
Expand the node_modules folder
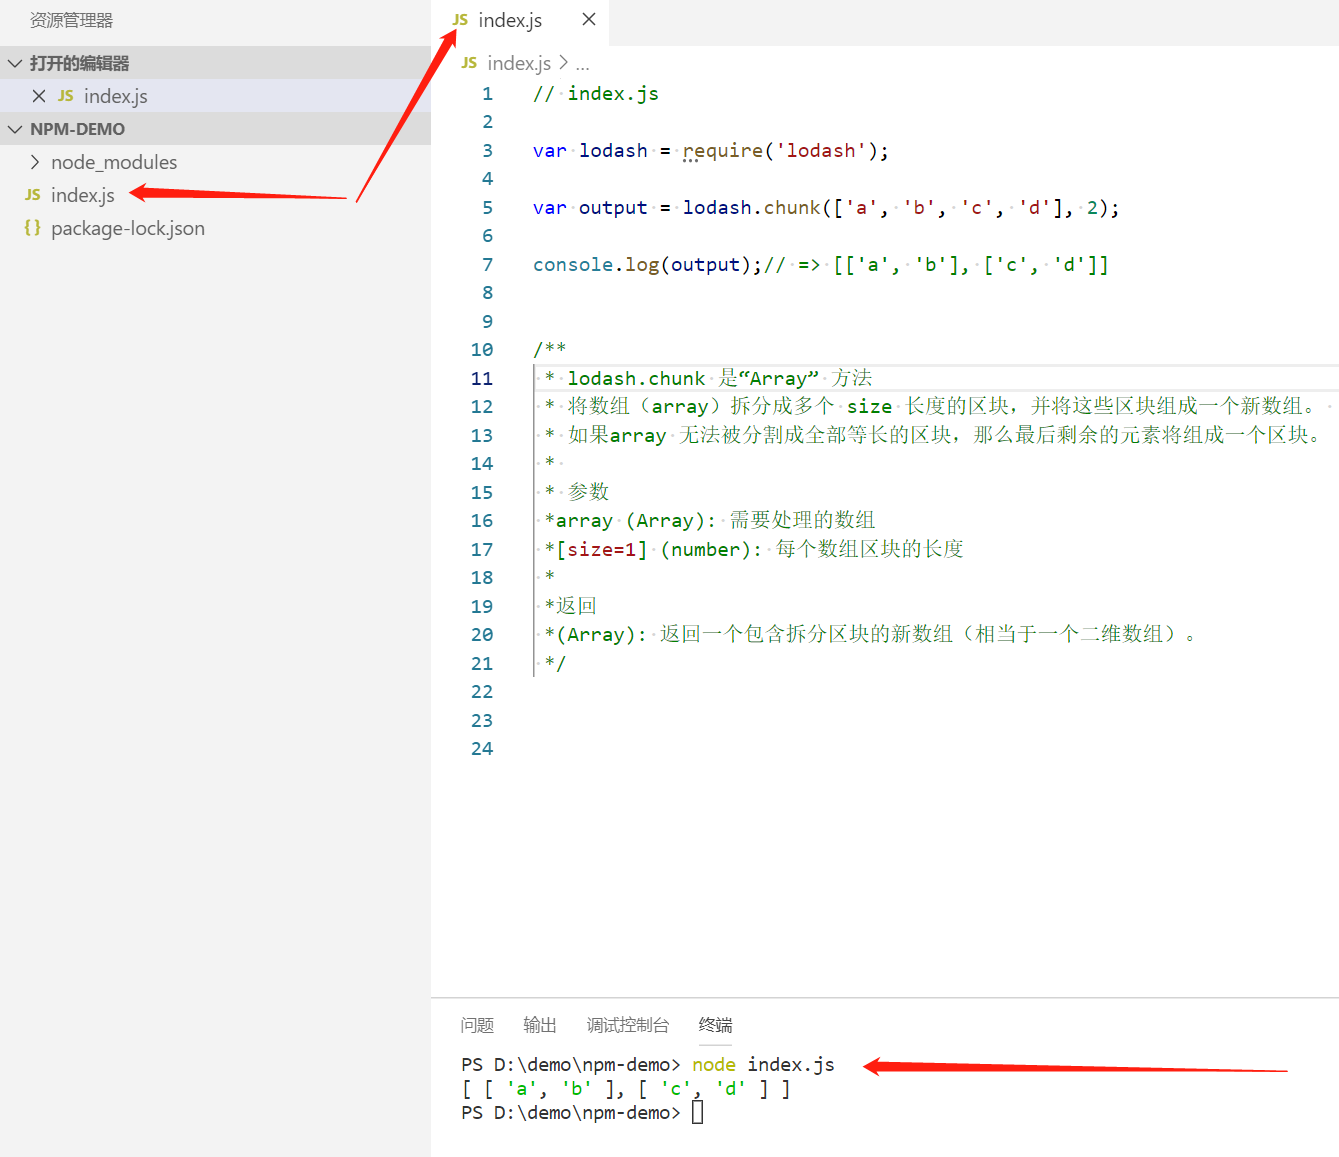click(x=35, y=162)
